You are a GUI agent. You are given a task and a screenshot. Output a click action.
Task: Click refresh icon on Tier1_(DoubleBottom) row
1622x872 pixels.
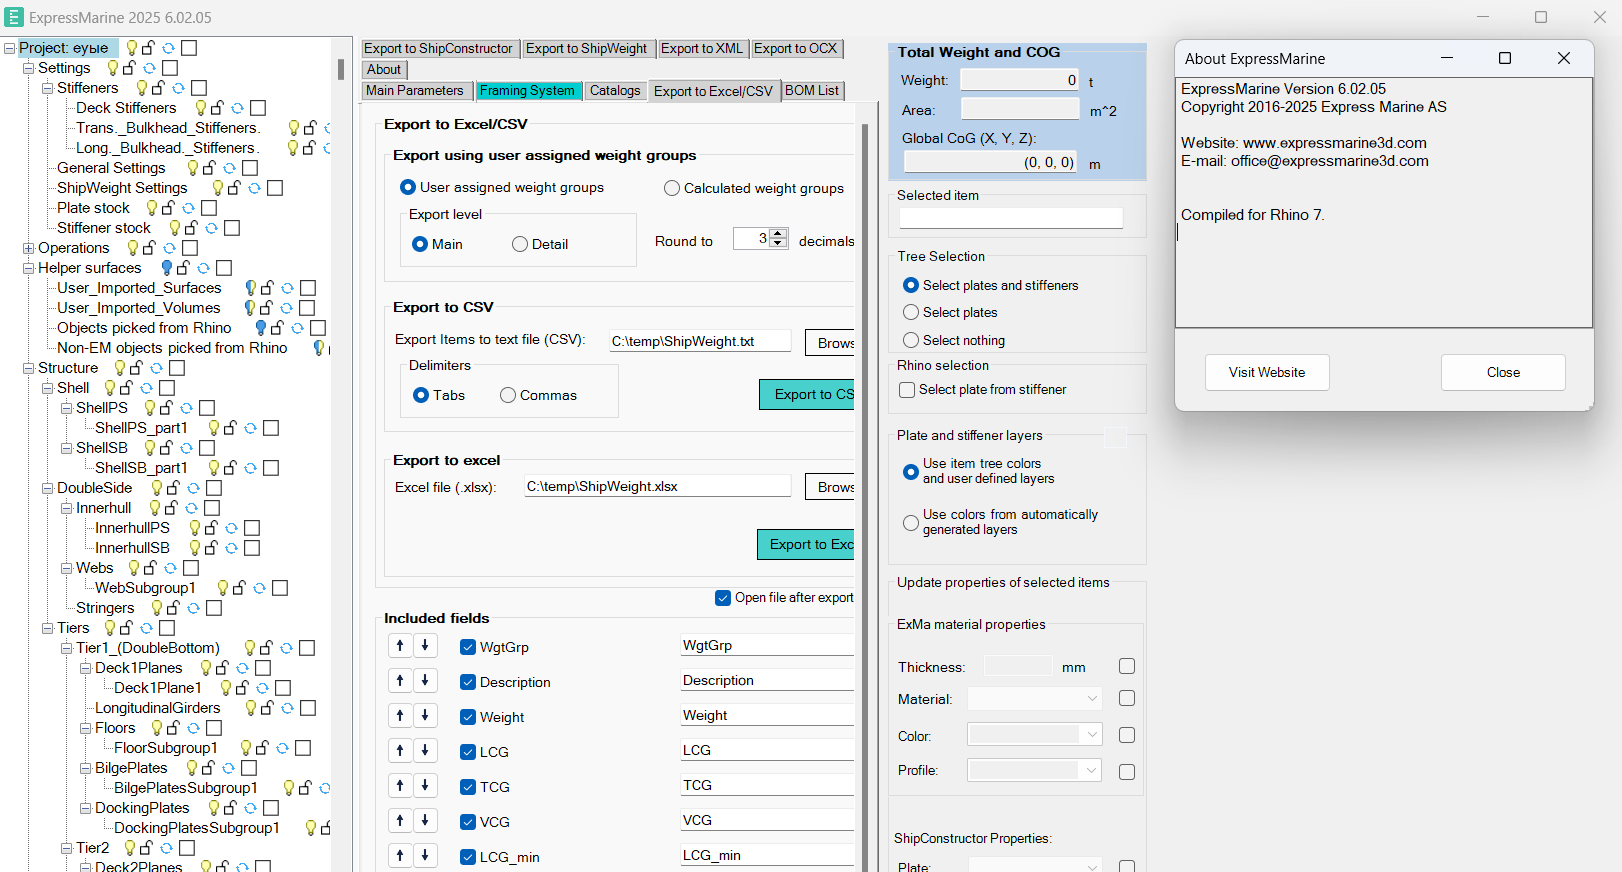pos(286,648)
